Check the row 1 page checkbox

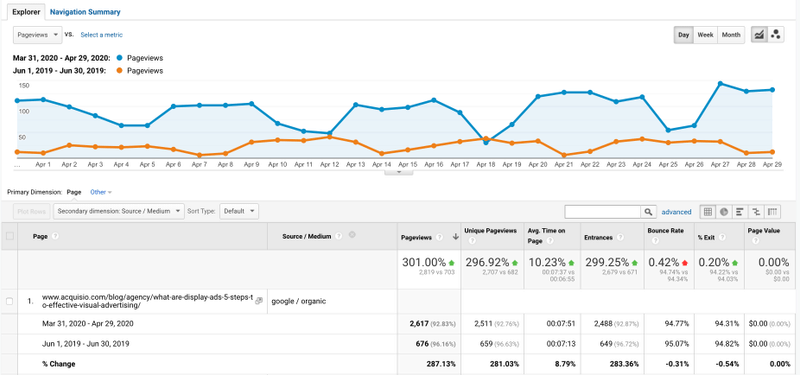coord(9,301)
